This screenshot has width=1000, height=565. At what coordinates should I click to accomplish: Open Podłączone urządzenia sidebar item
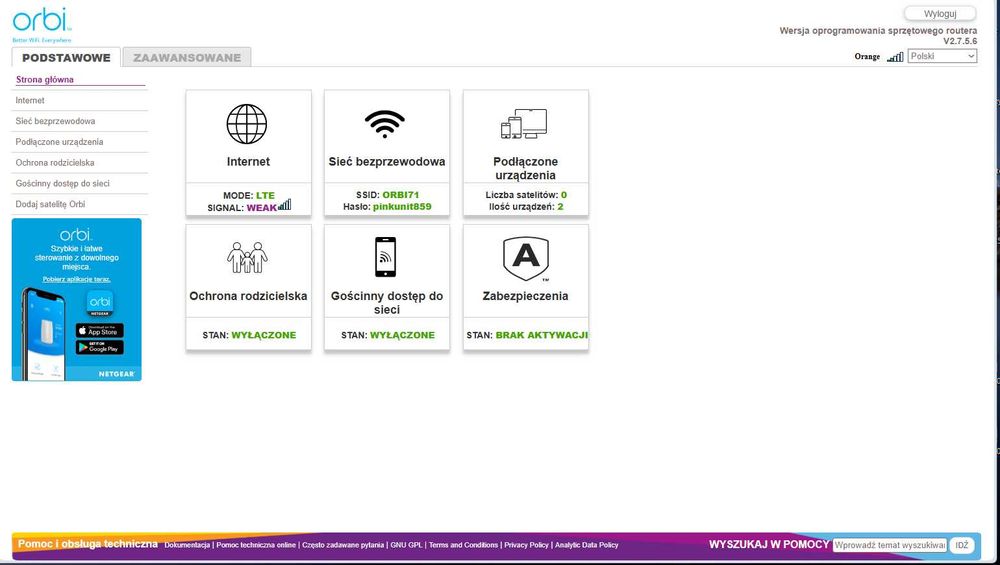pos(59,142)
